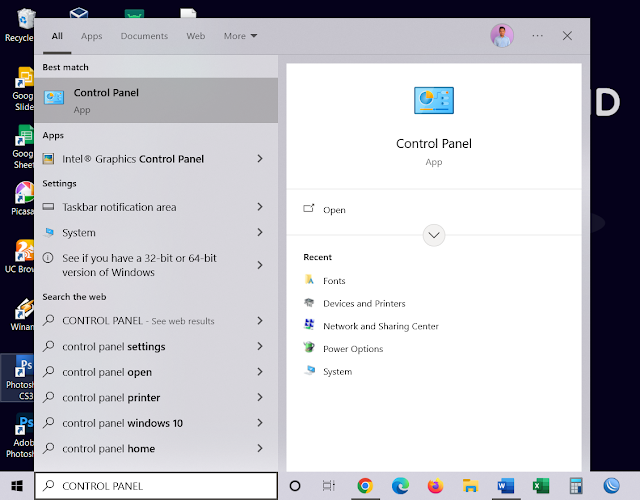Image resolution: width=640 pixels, height=500 pixels.
Task: Open the More filter dropdown
Action: pyautogui.click(x=240, y=36)
